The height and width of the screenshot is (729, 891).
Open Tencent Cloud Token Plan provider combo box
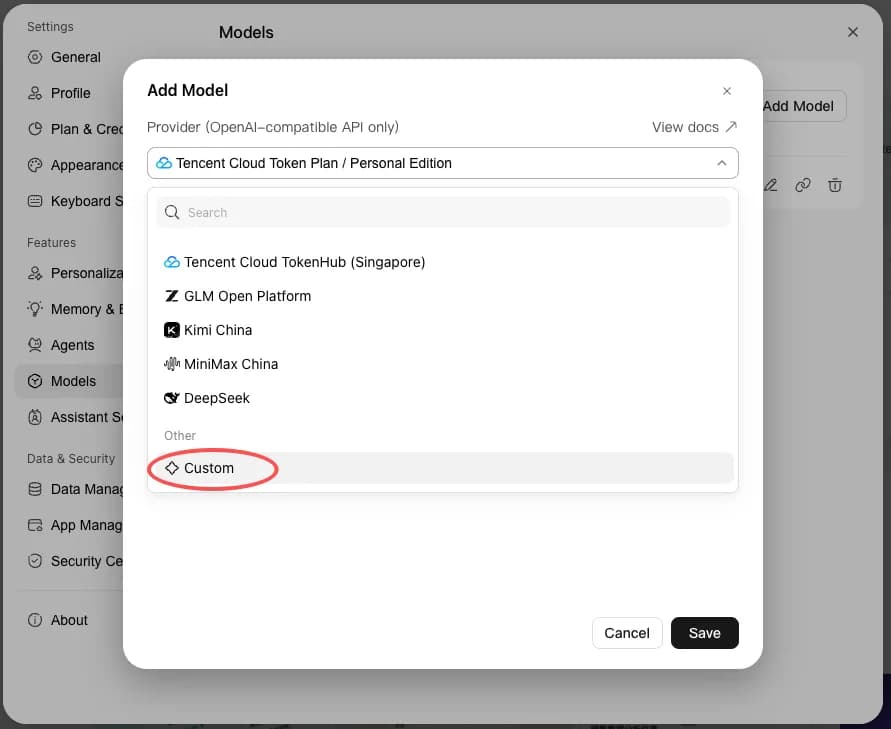click(x=443, y=163)
